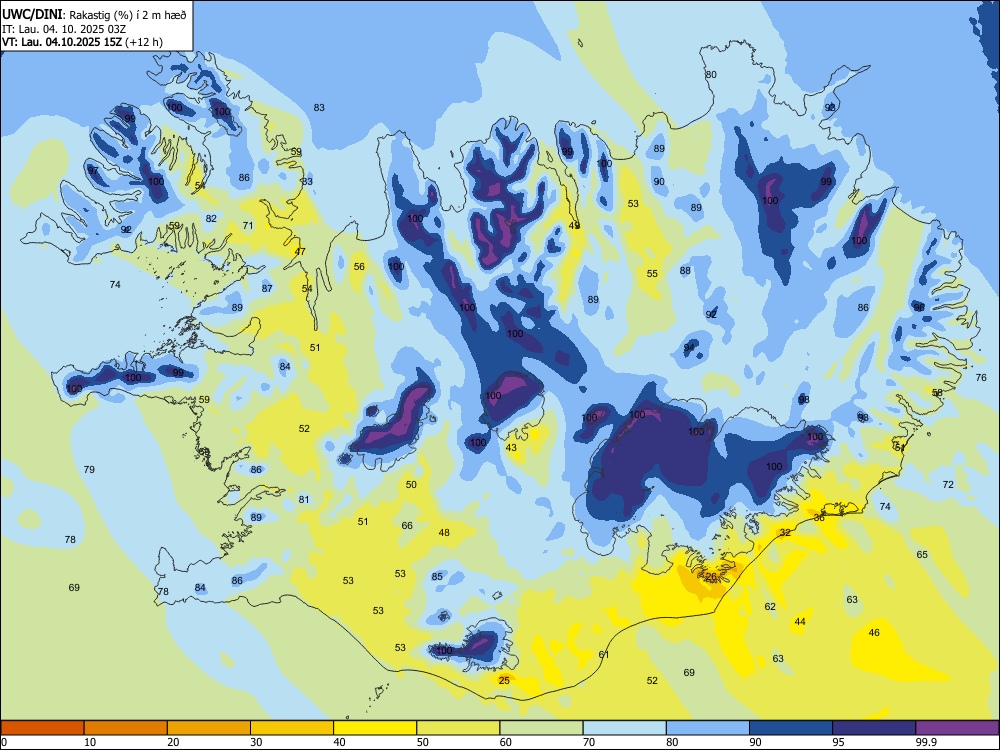Click the humidity value '55'
The image size is (1000, 750).
point(652,274)
